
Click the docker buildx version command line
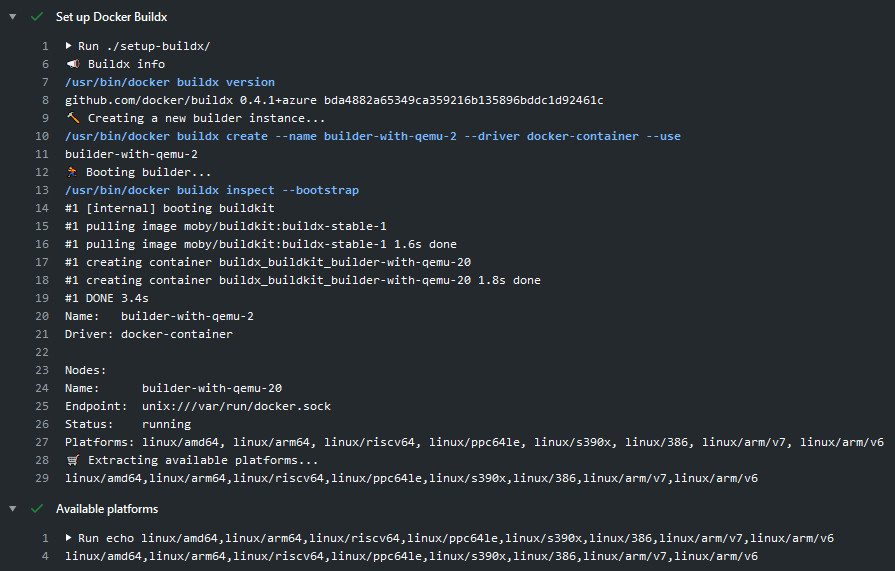pos(170,82)
